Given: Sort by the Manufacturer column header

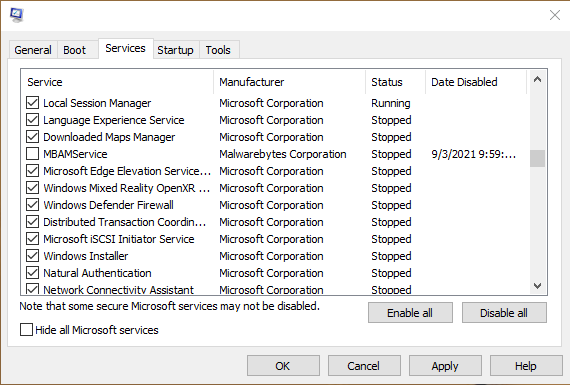Looking at the screenshot, I should (290, 82).
